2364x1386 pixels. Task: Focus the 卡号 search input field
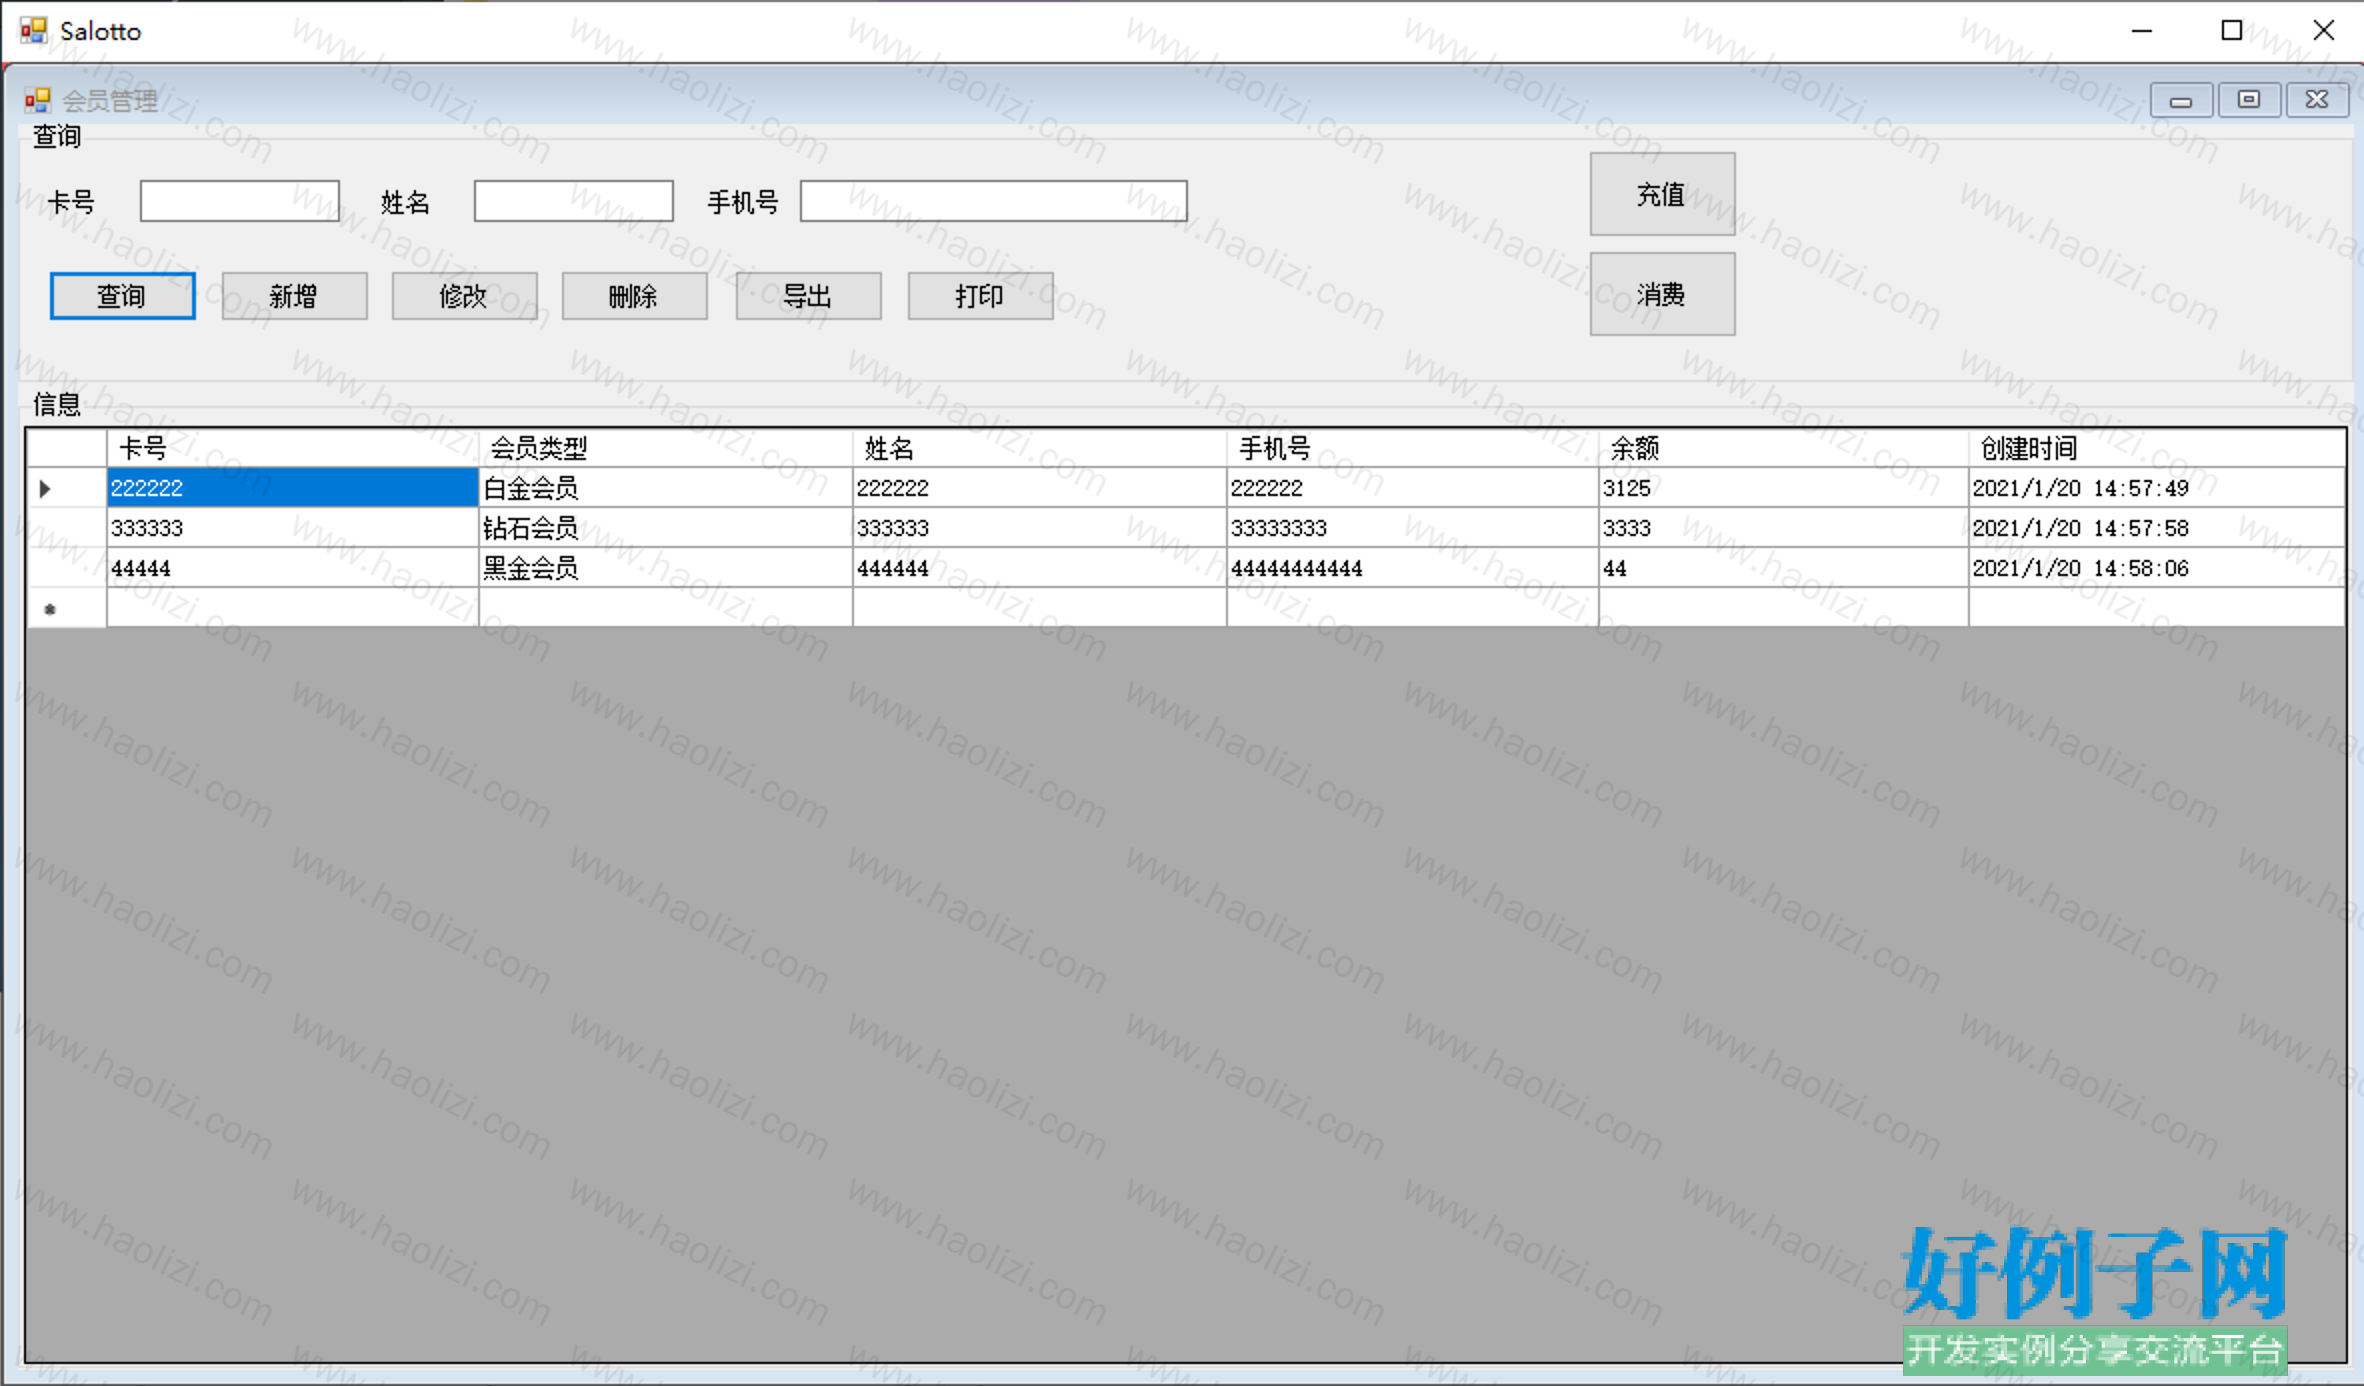(x=240, y=201)
